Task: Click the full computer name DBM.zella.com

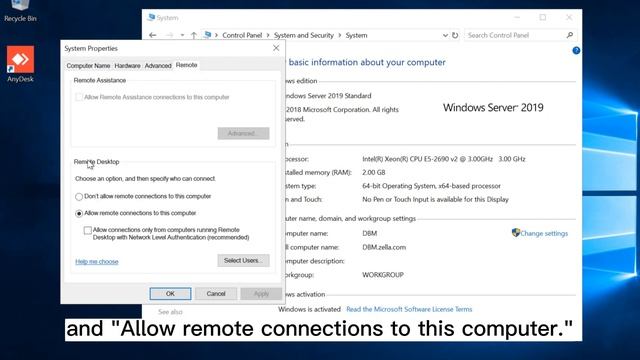Action: pyautogui.click(x=384, y=247)
